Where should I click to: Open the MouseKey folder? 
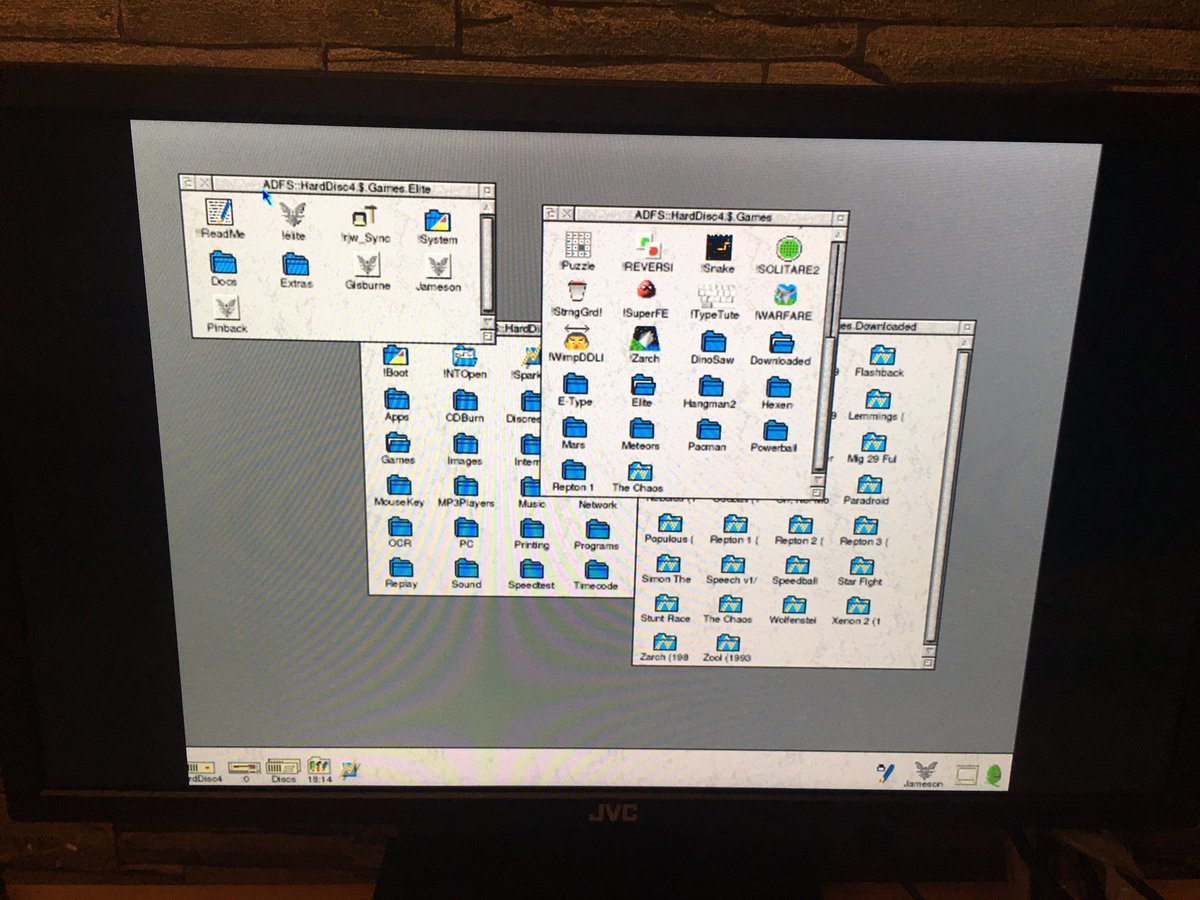tap(399, 485)
